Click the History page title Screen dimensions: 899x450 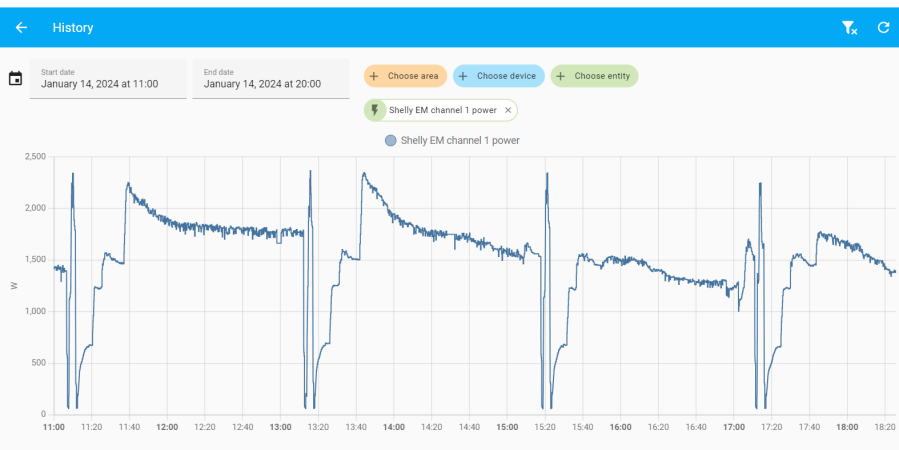click(73, 28)
